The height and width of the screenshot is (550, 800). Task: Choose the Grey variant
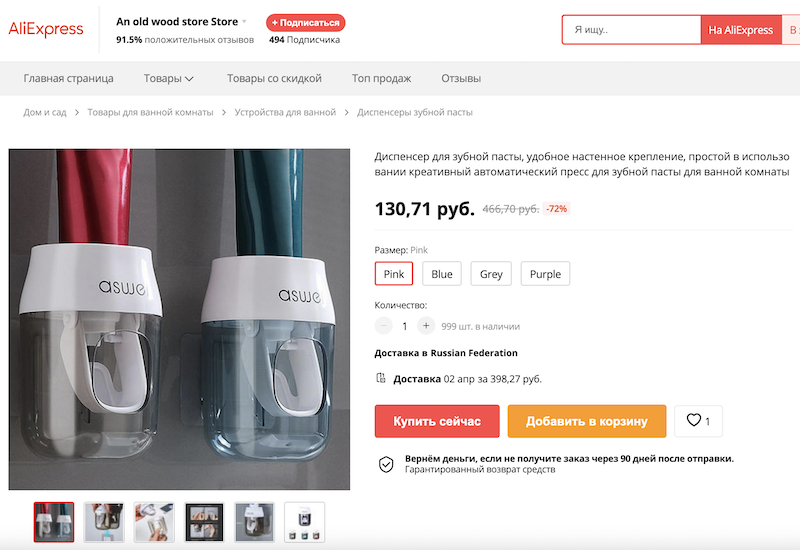pyautogui.click(x=491, y=274)
